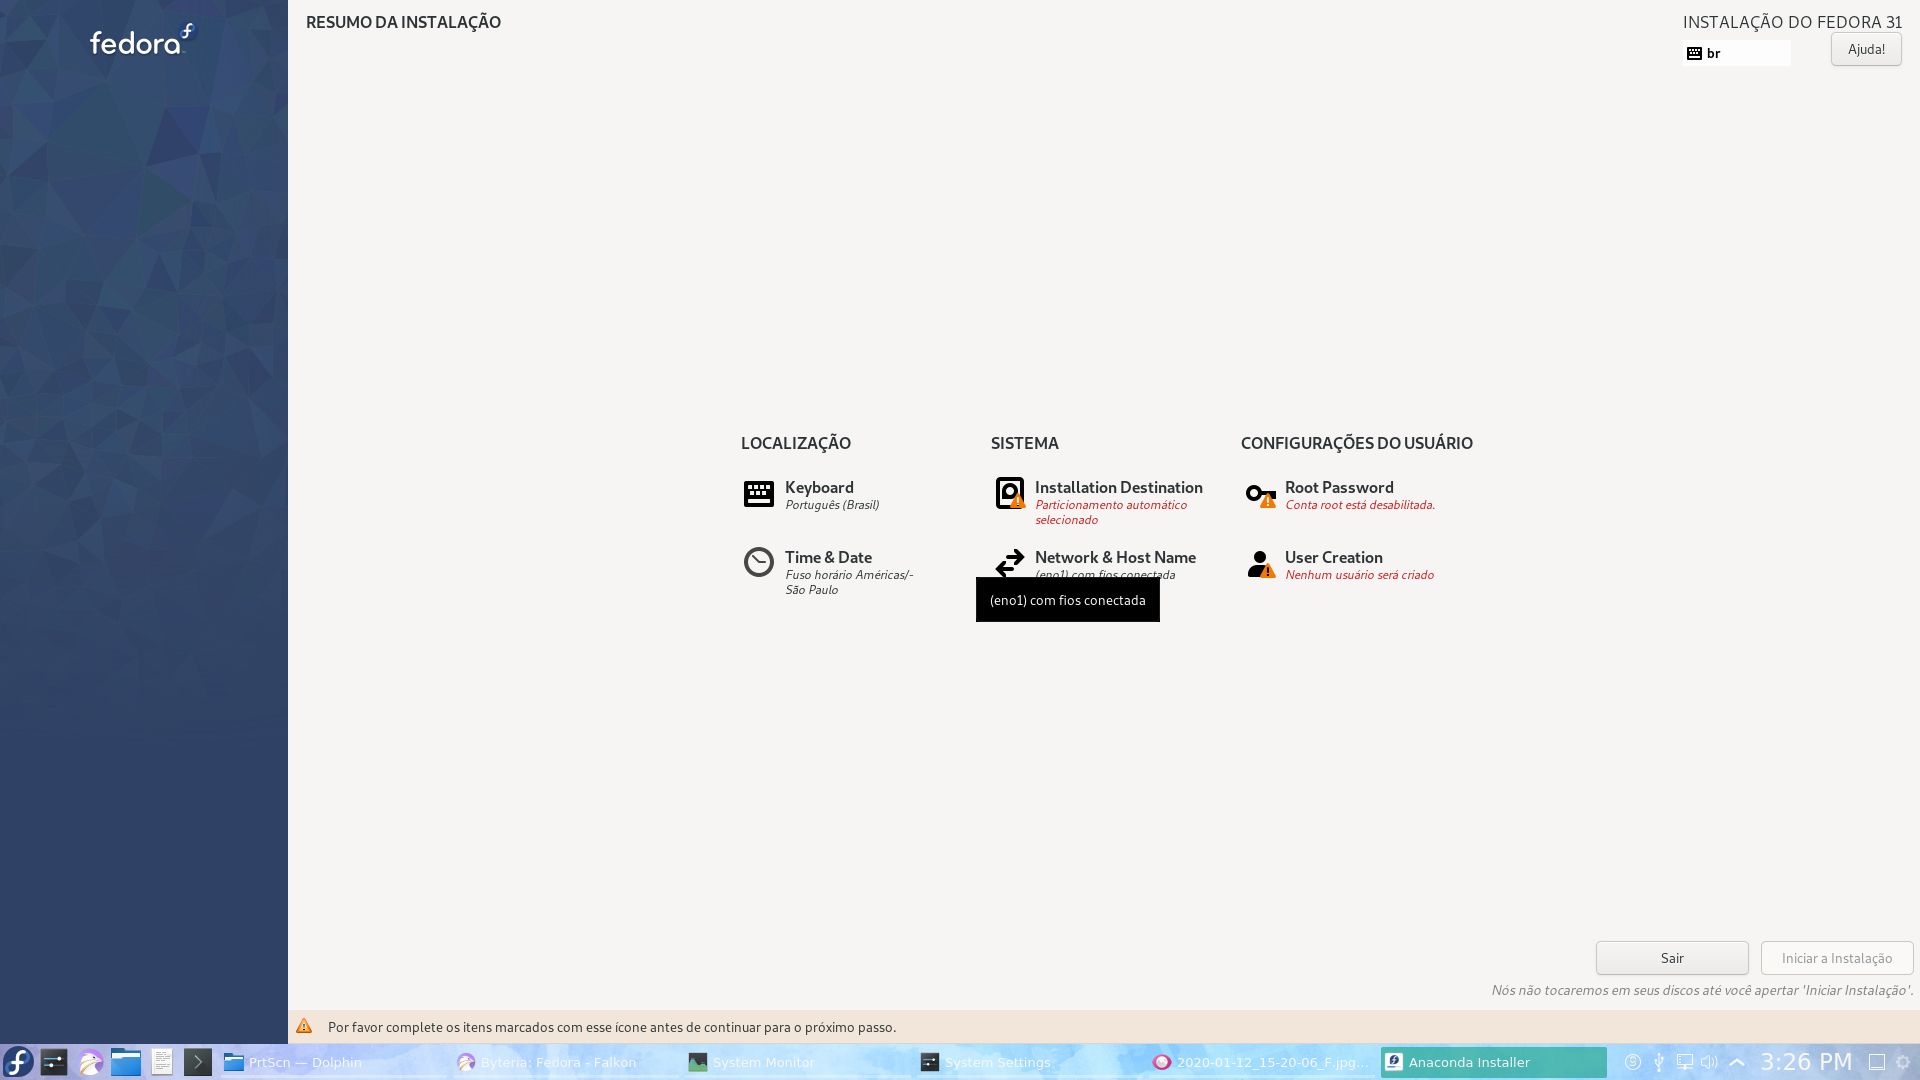1920x1080 pixels.
Task: Click Particionamento automático selecionado text
Action: pyautogui.click(x=1111, y=512)
